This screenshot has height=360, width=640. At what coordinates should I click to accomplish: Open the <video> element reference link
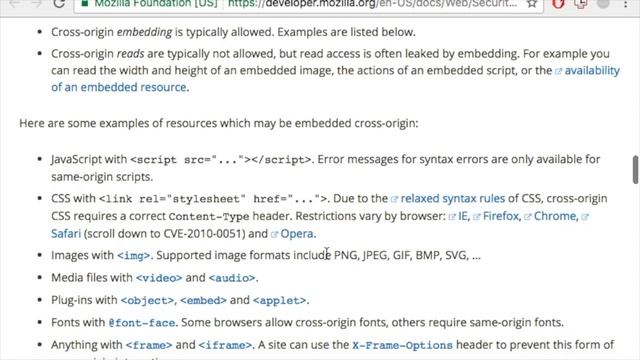pos(159,278)
